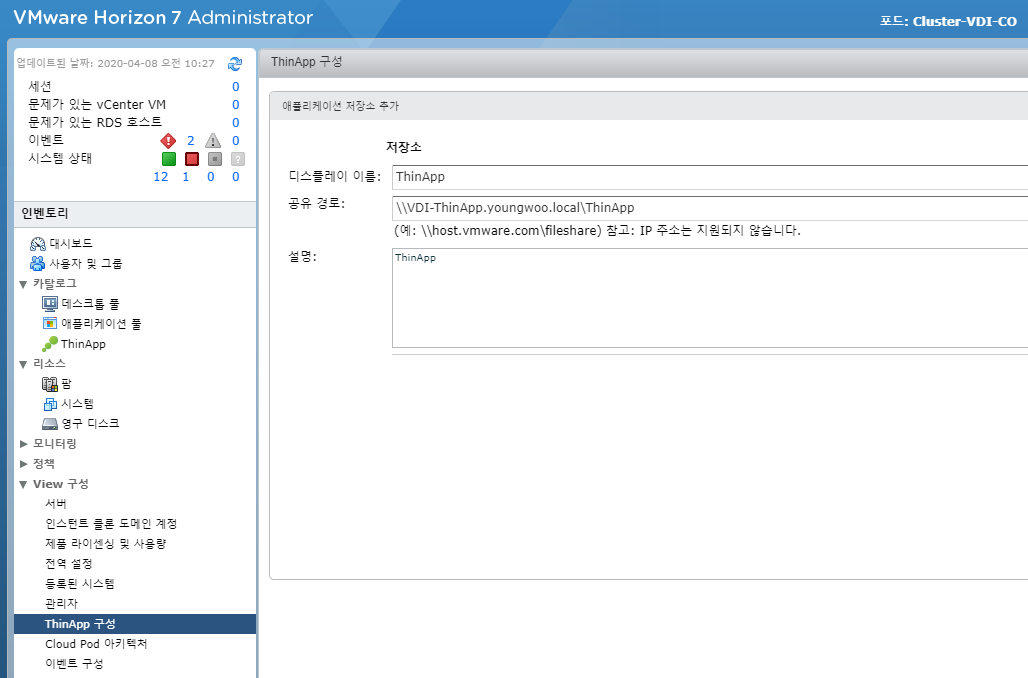Click the dashboard gauge icon
Viewport: 1028px width, 678px height.
pyautogui.click(x=37, y=244)
